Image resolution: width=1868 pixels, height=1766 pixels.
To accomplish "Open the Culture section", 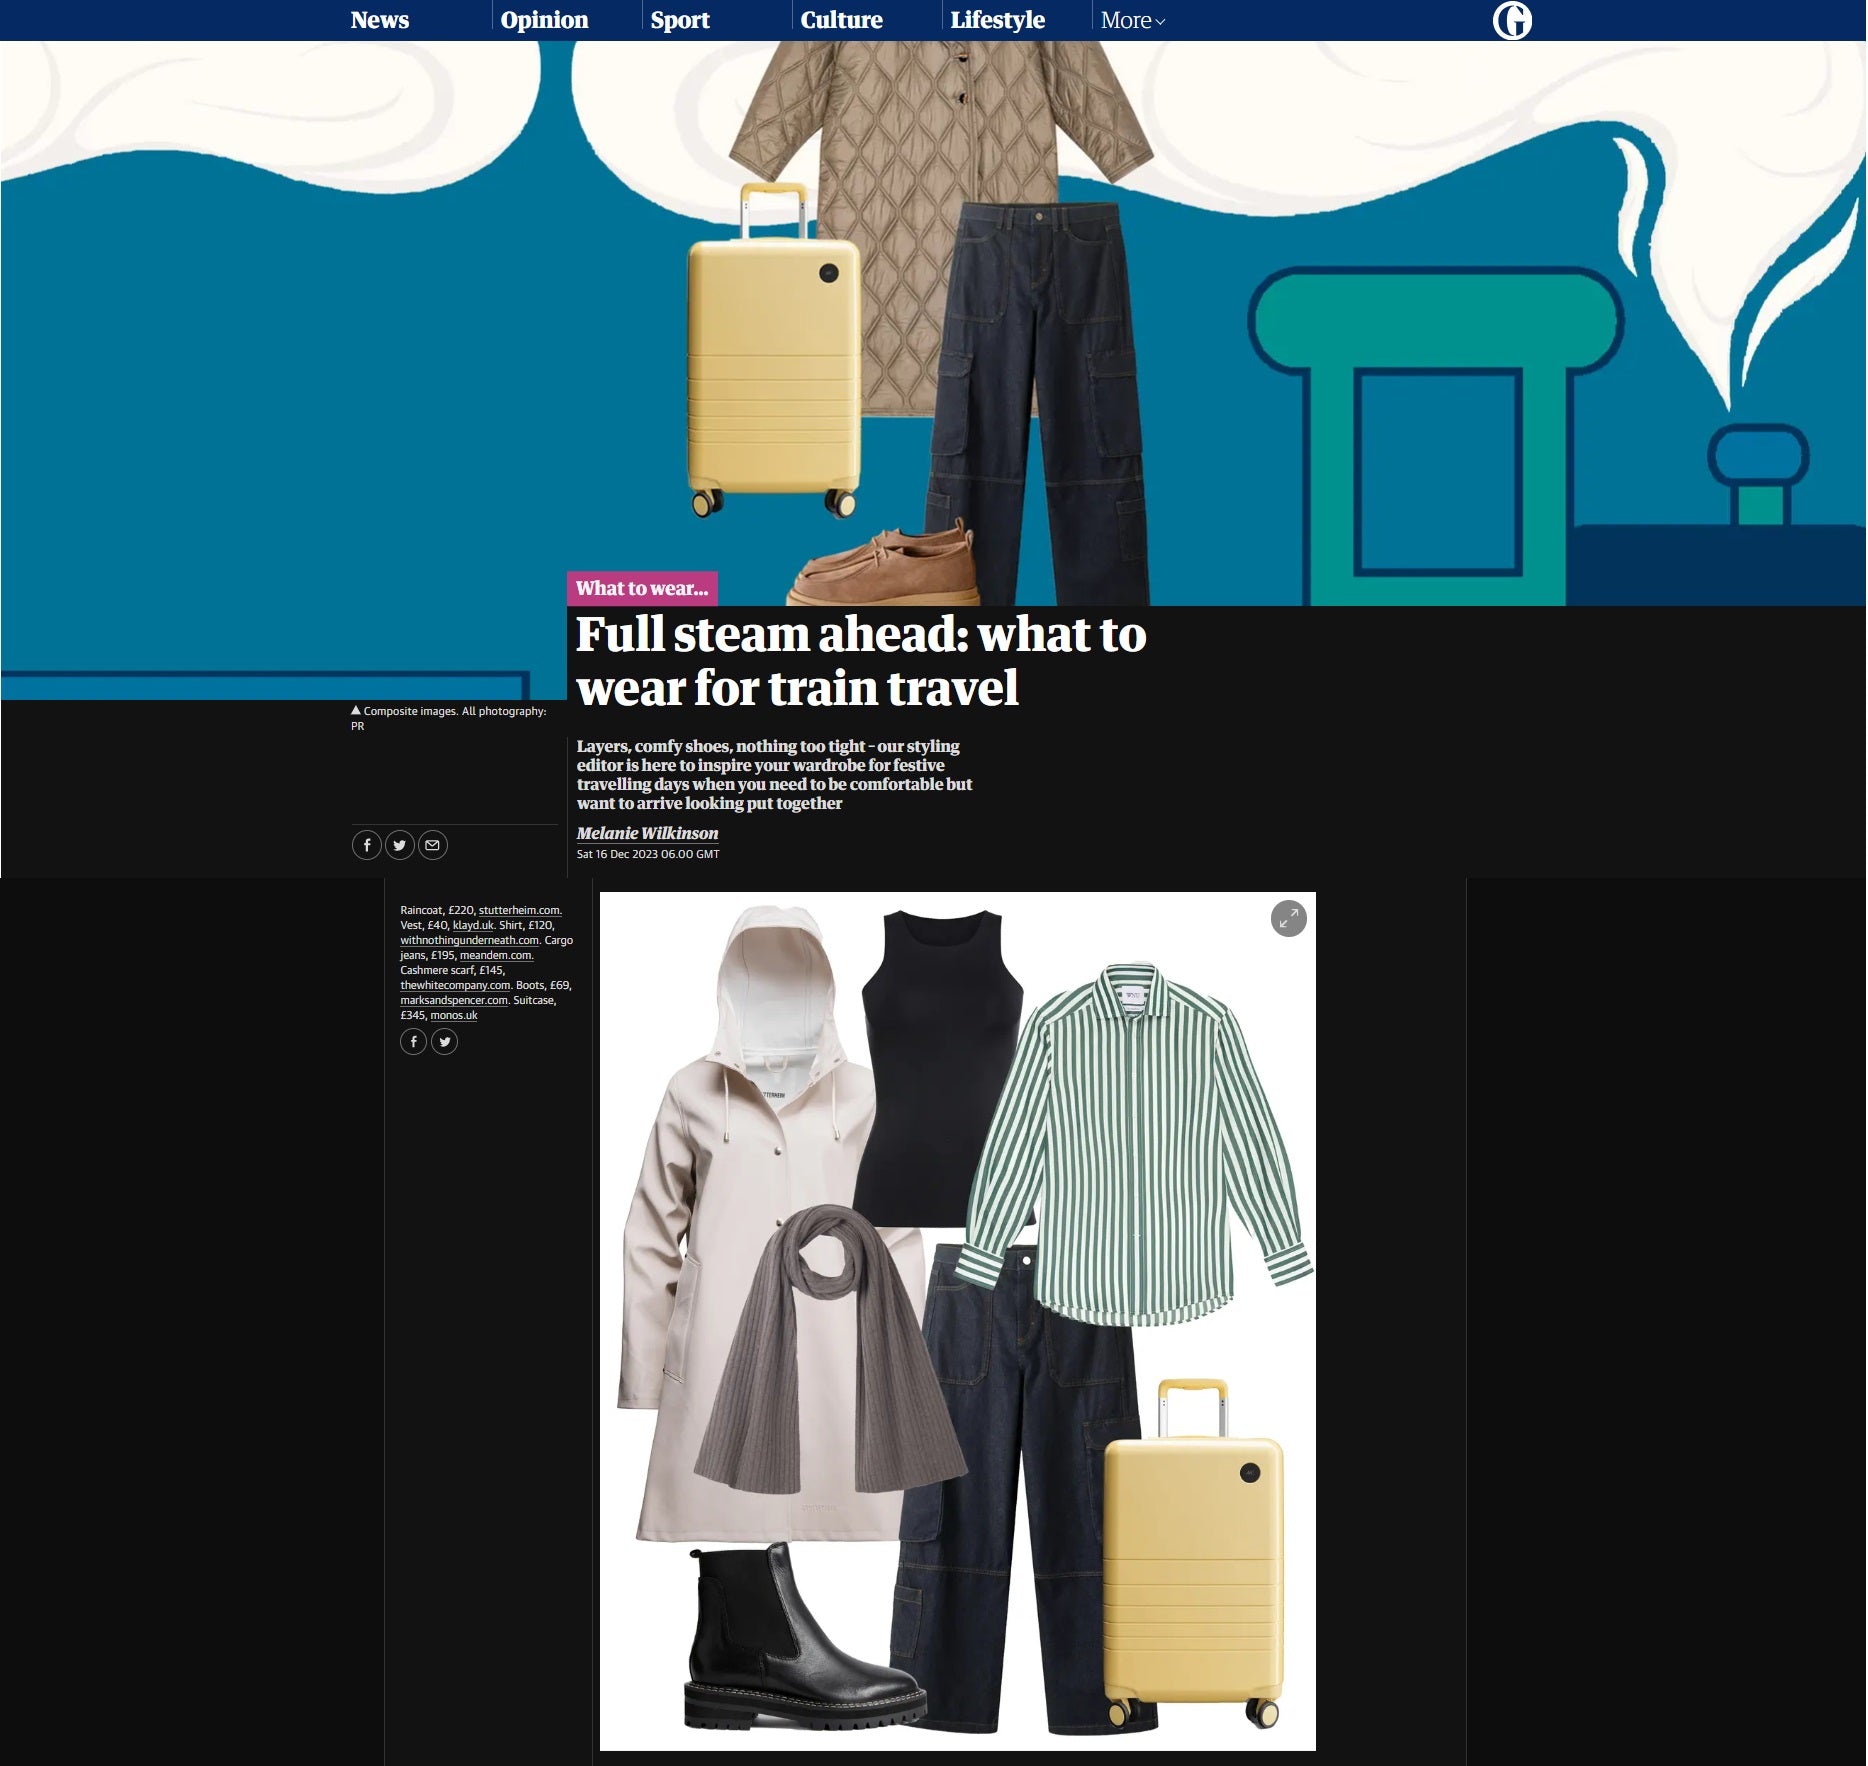I will click(841, 20).
